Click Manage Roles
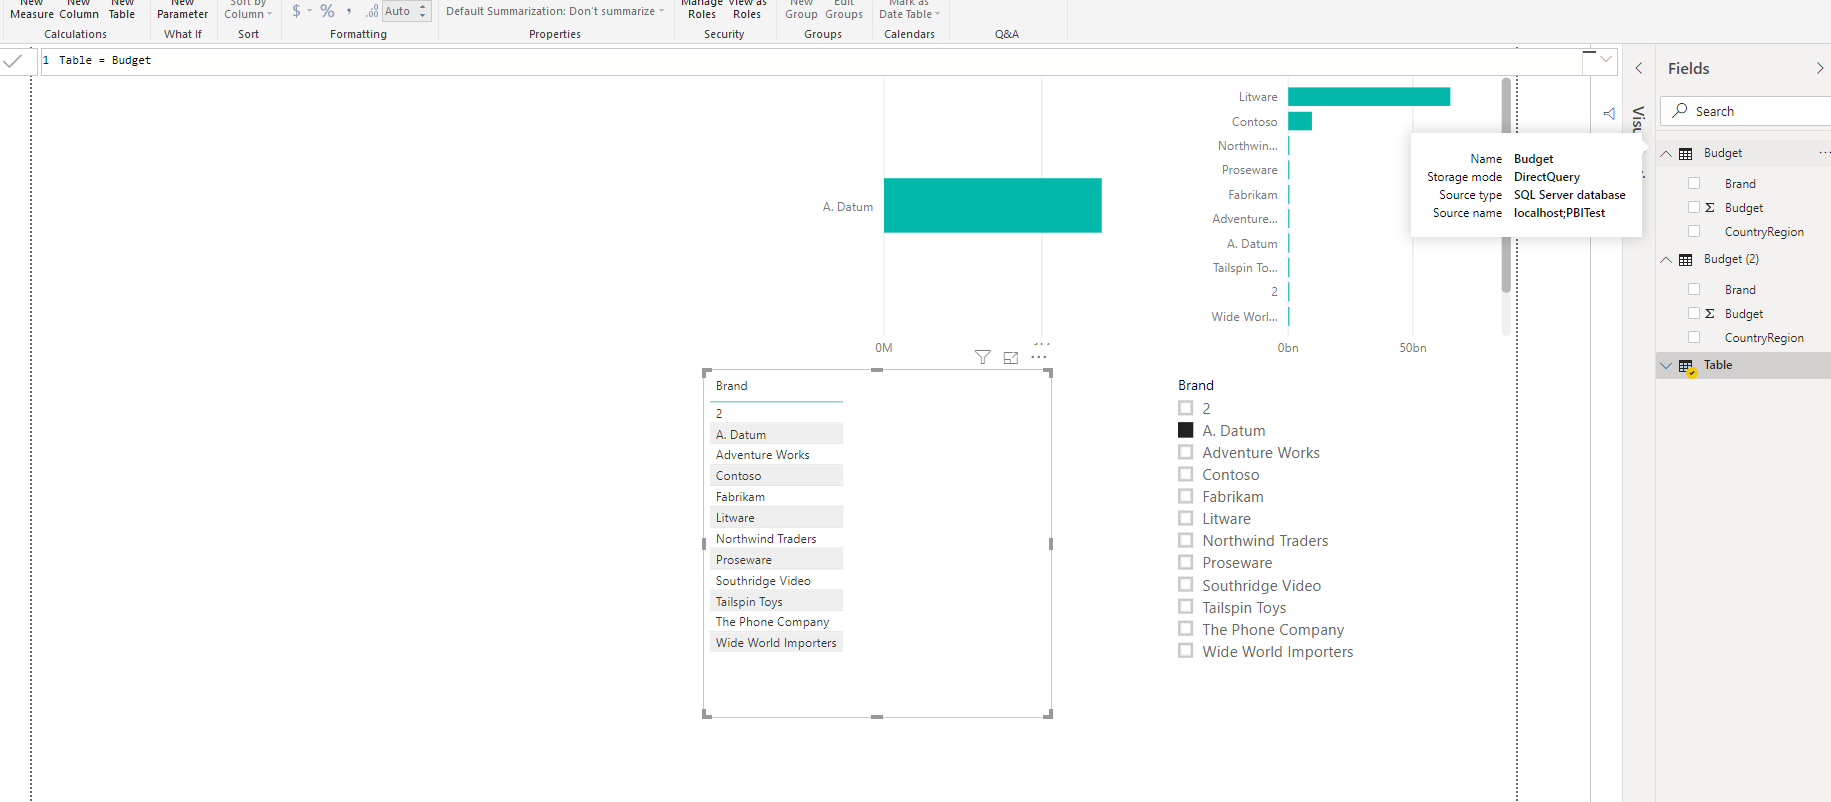 (x=702, y=9)
